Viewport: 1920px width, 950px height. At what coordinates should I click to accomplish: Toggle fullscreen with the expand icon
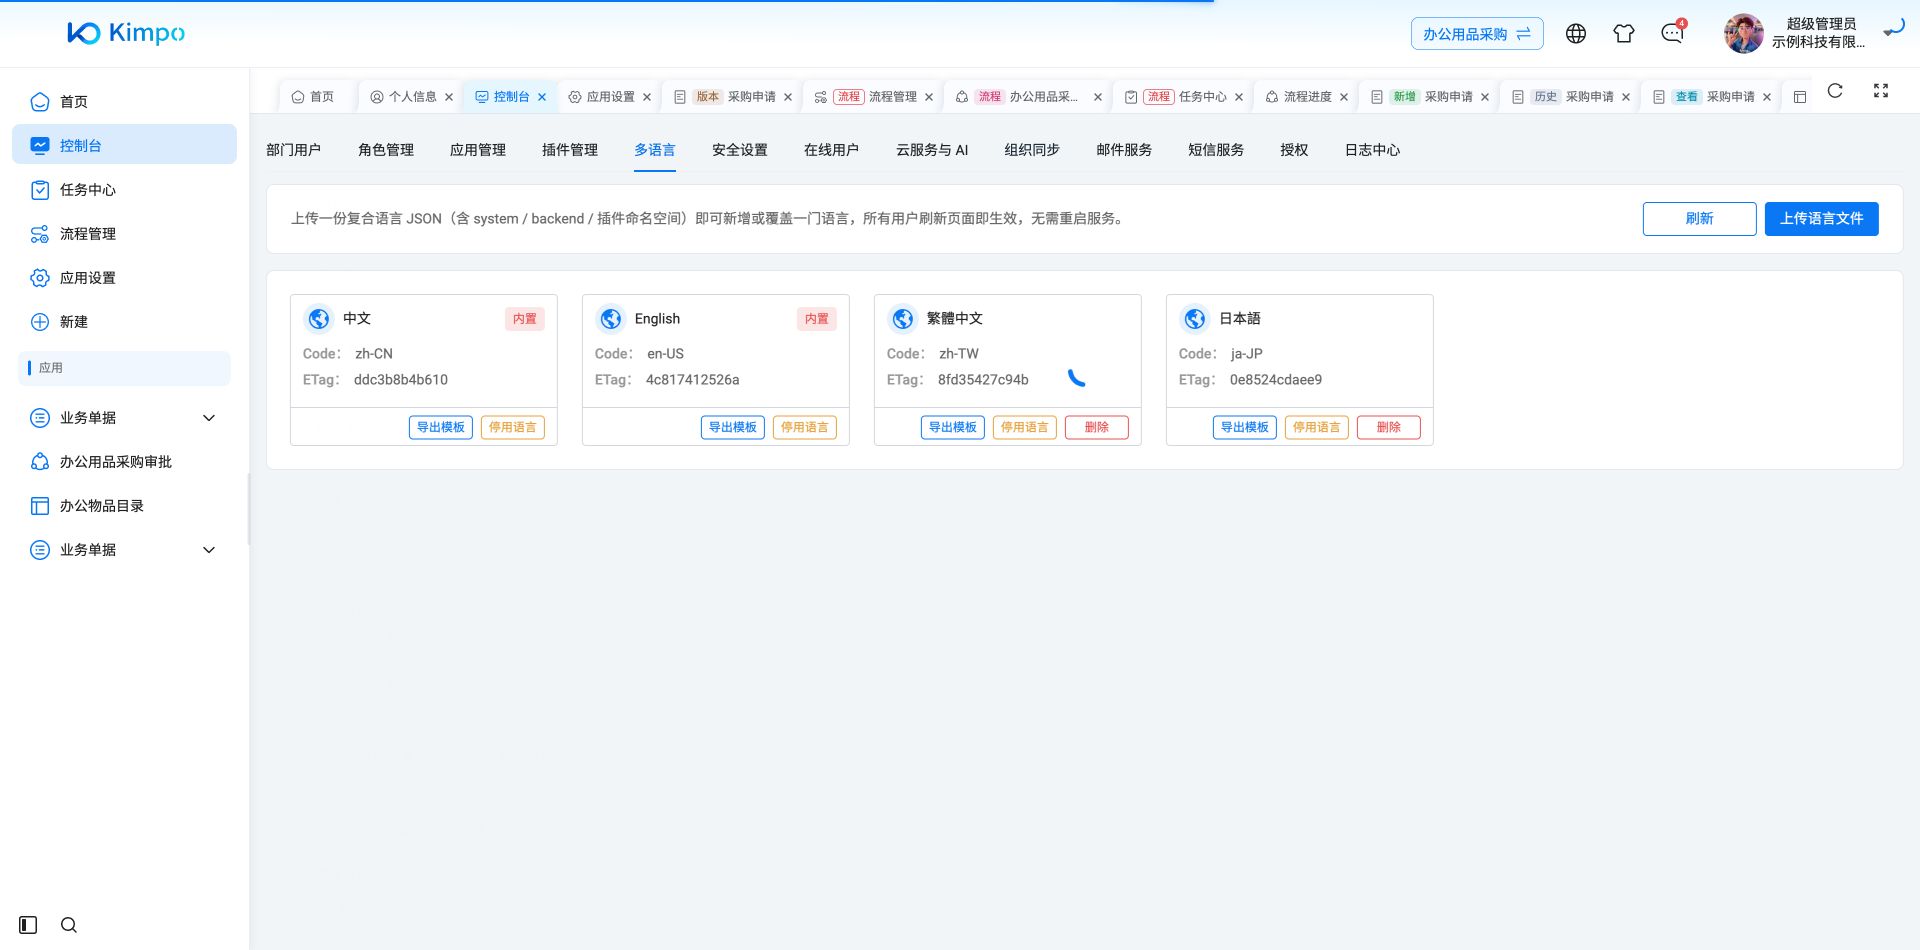(x=1881, y=91)
